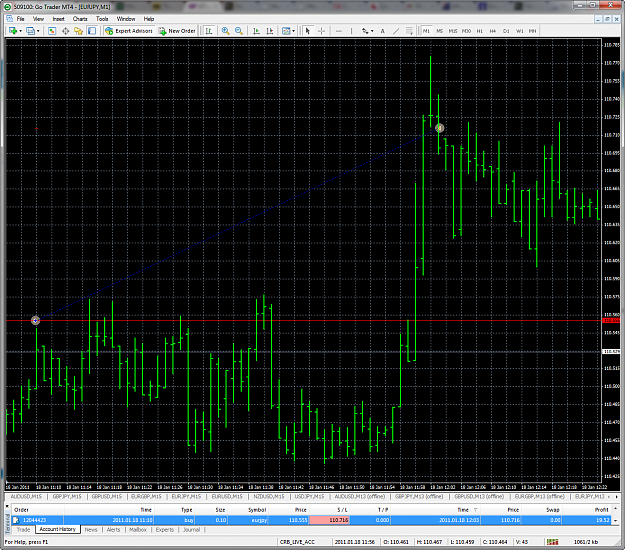Click the trade entry marker on chart
The height and width of the screenshot is (550, 625).
coord(35,320)
